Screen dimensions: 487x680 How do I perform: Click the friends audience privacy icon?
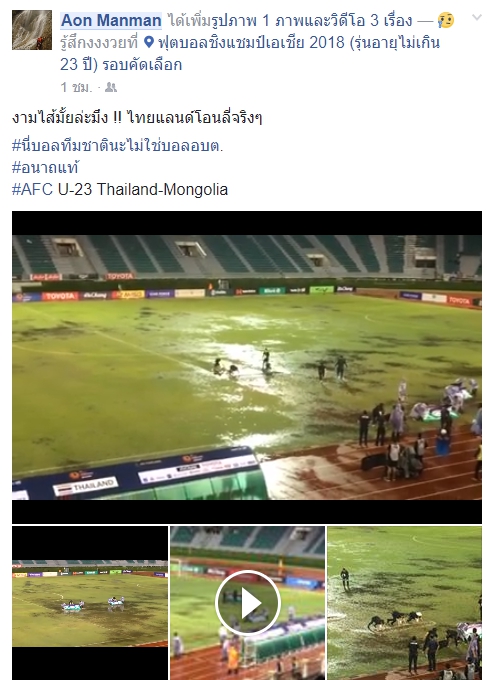pyautogui.click(x=111, y=88)
